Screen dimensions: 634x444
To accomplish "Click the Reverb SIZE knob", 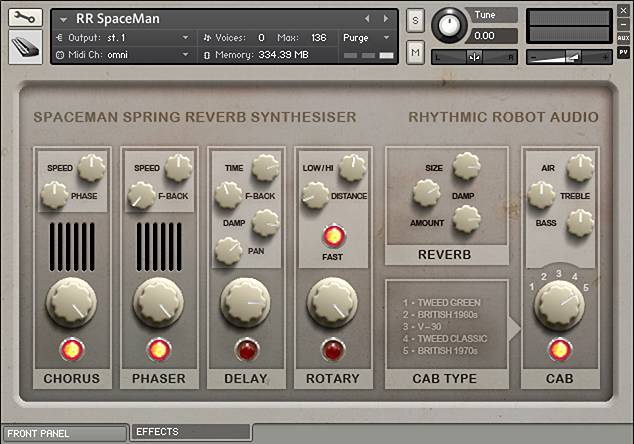I will pos(466,166).
